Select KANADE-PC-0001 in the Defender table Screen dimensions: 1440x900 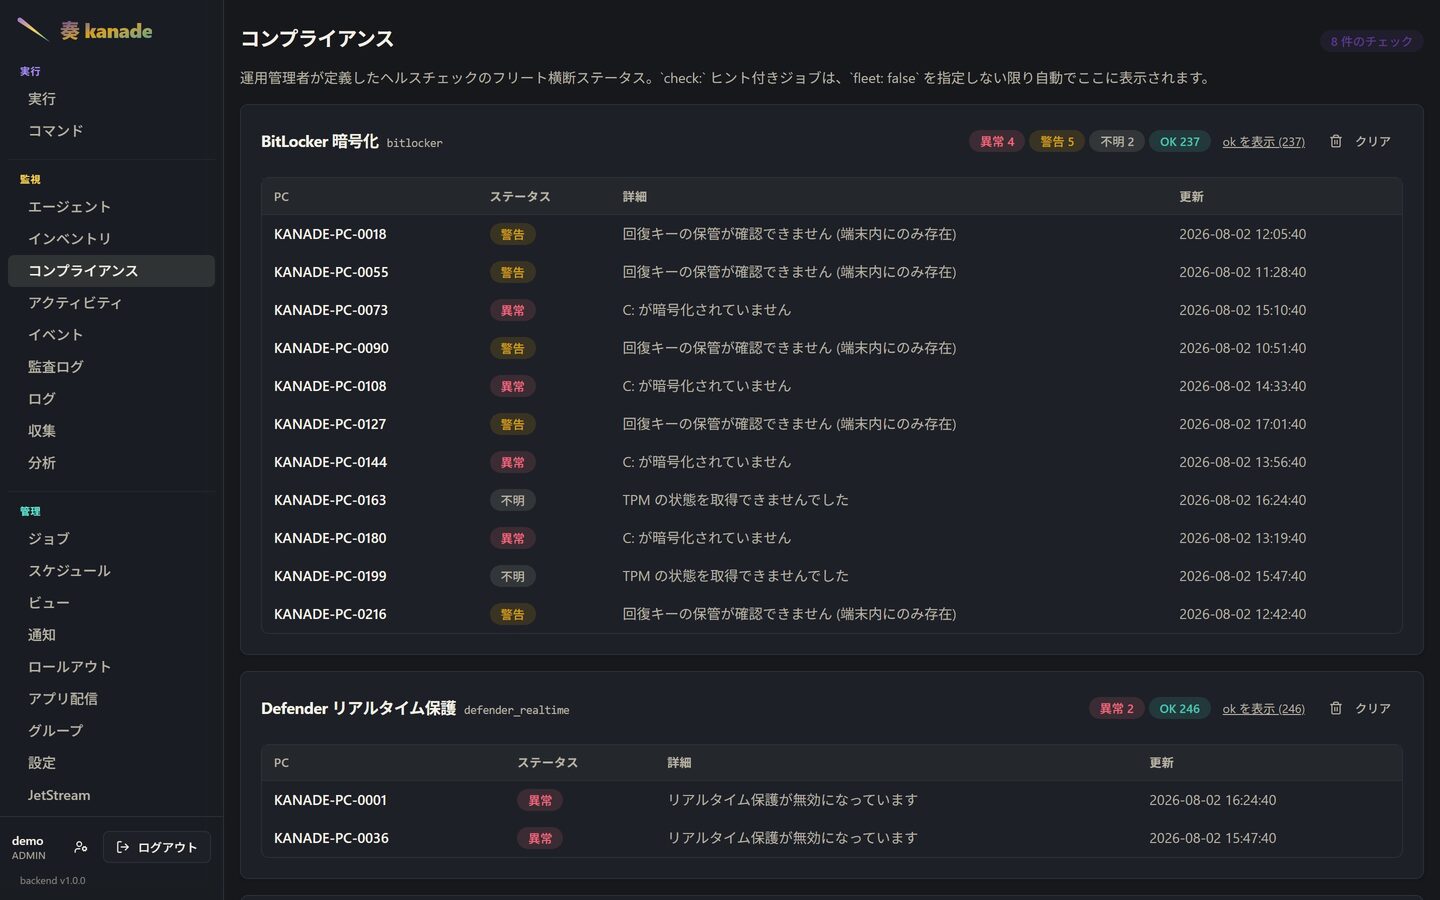(330, 800)
